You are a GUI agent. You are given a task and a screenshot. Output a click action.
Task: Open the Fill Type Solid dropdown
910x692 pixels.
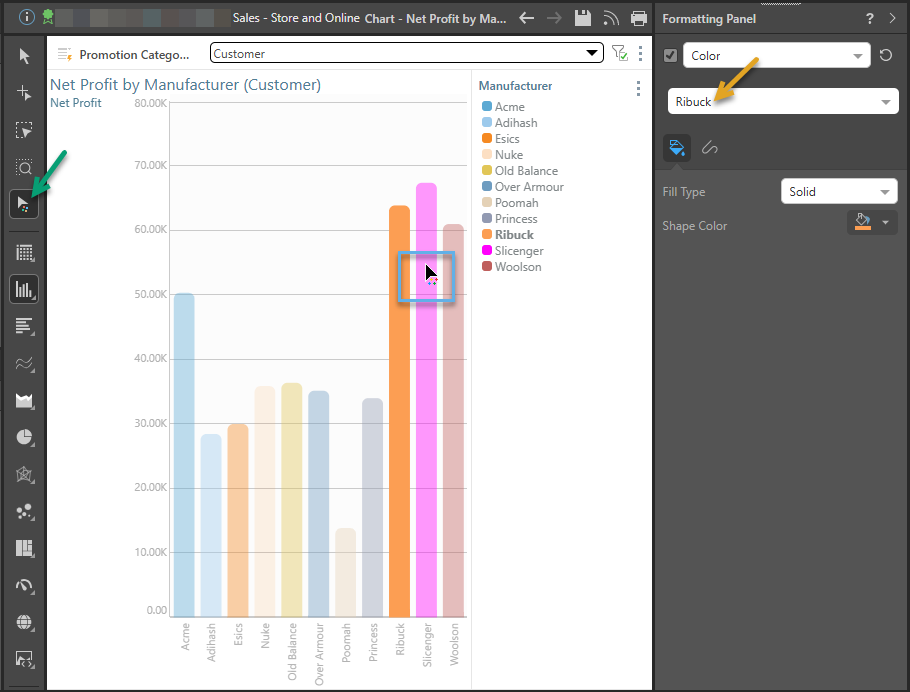838,192
